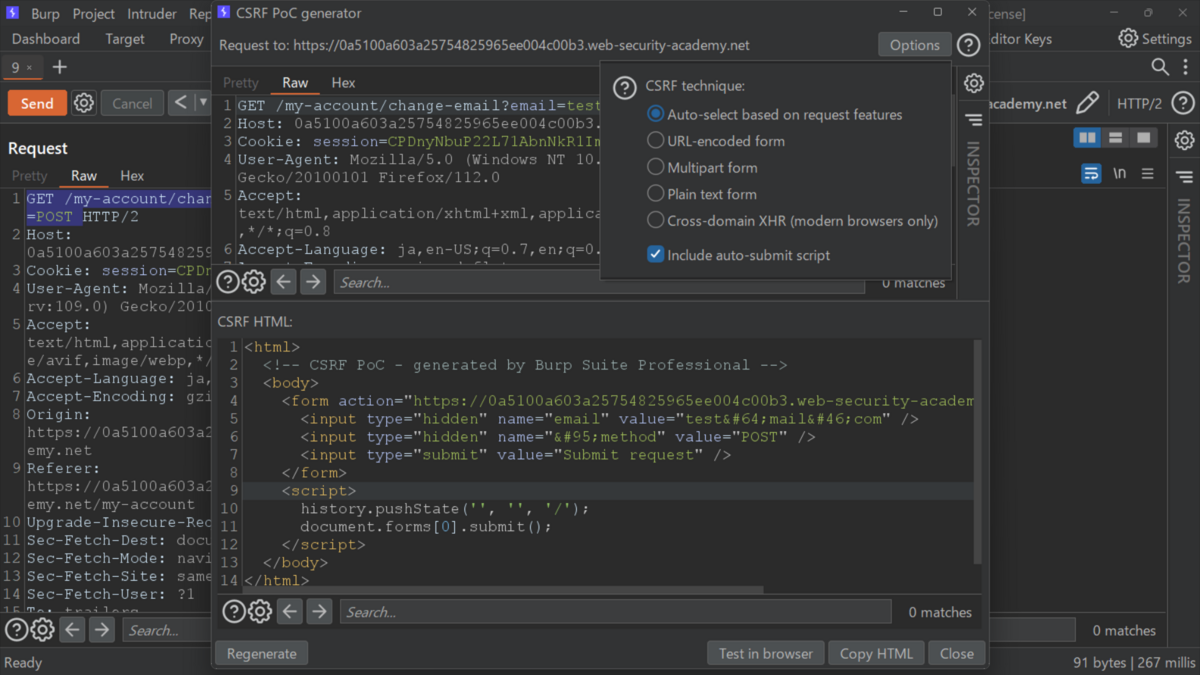Image resolution: width=1200 pixels, height=675 pixels.
Task: Uncheck Include auto-submit script
Action: click(655, 255)
